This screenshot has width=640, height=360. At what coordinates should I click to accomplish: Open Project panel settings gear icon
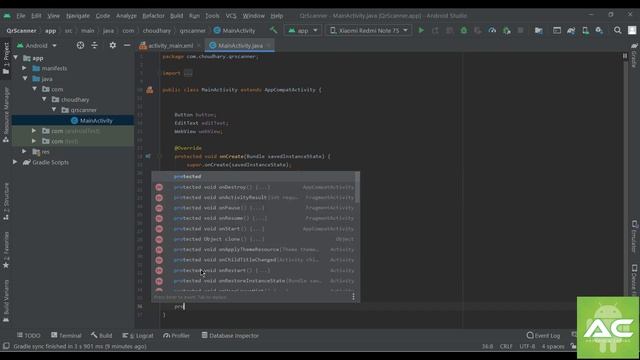(113, 45)
